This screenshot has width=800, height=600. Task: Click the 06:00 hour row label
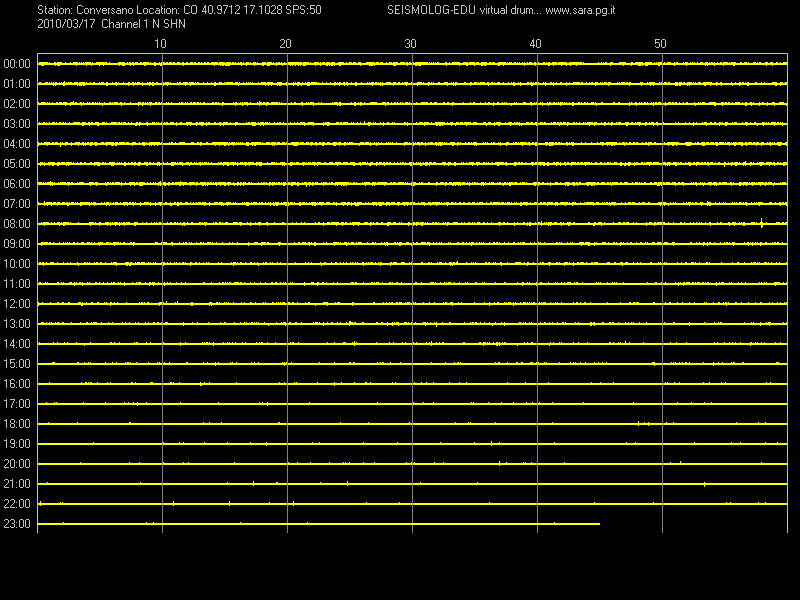click(17, 184)
